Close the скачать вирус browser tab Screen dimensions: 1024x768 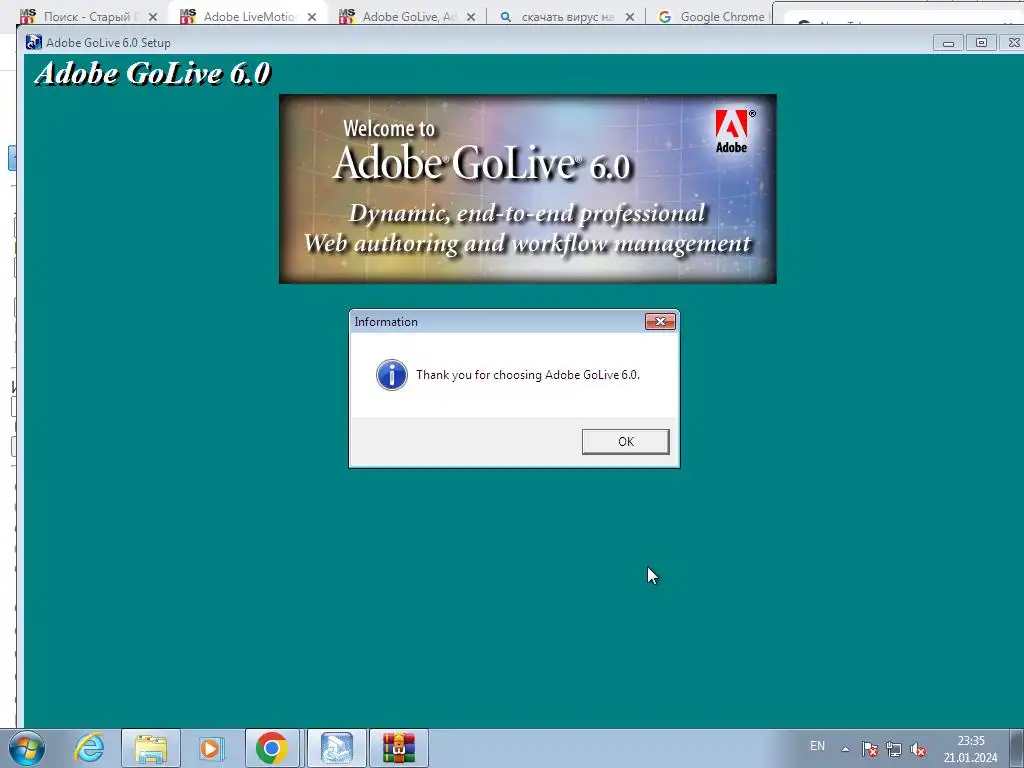pyautogui.click(x=630, y=17)
